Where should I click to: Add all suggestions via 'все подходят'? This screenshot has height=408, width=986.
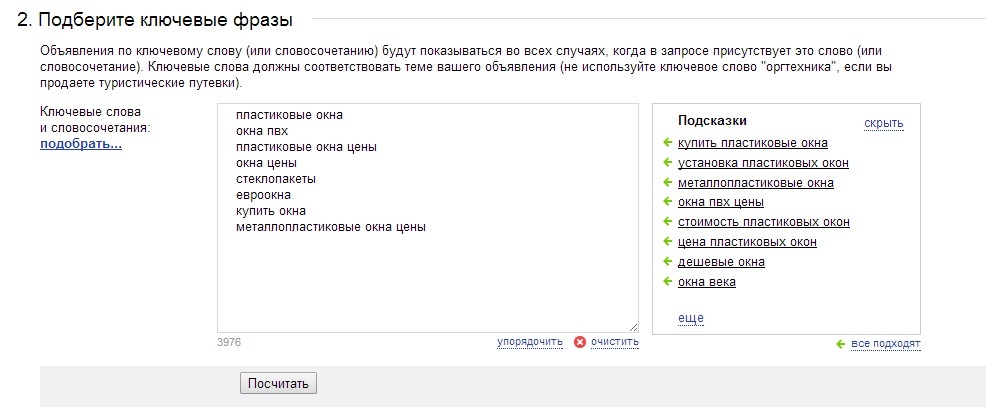tap(885, 344)
